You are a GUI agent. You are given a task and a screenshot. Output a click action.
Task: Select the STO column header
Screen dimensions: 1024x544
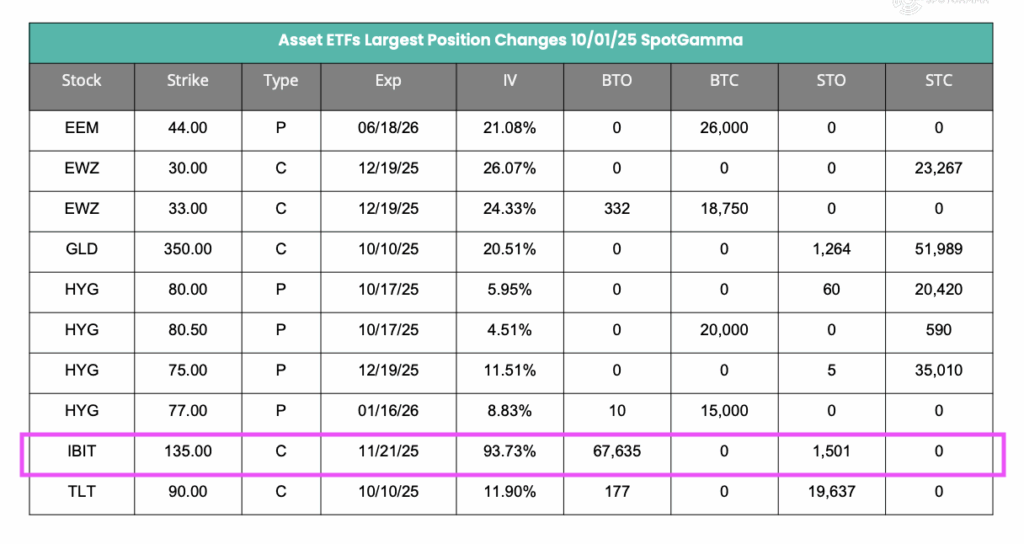832,80
